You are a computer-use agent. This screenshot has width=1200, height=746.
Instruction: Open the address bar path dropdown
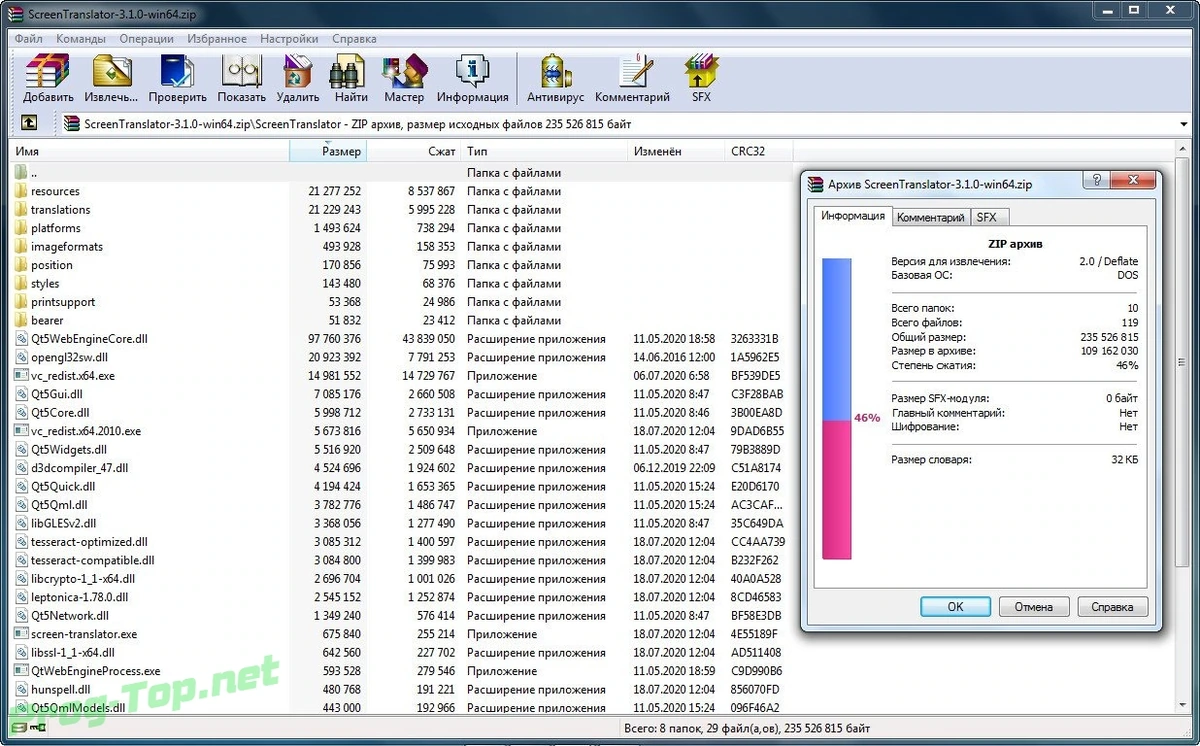point(1184,124)
